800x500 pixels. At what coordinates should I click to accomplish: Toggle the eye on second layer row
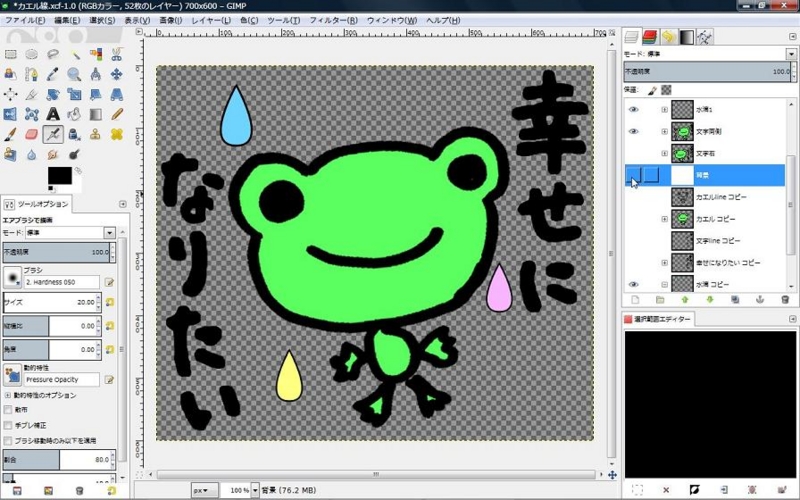pyautogui.click(x=633, y=132)
